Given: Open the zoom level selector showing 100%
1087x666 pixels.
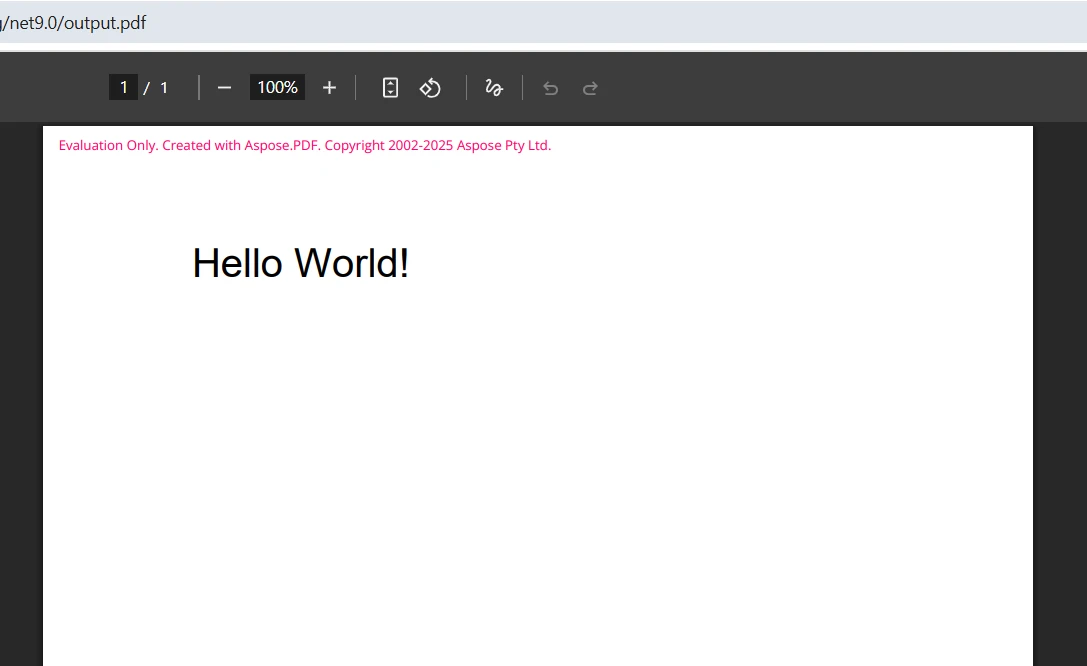Looking at the screenshot, I should tap(277, 87).
